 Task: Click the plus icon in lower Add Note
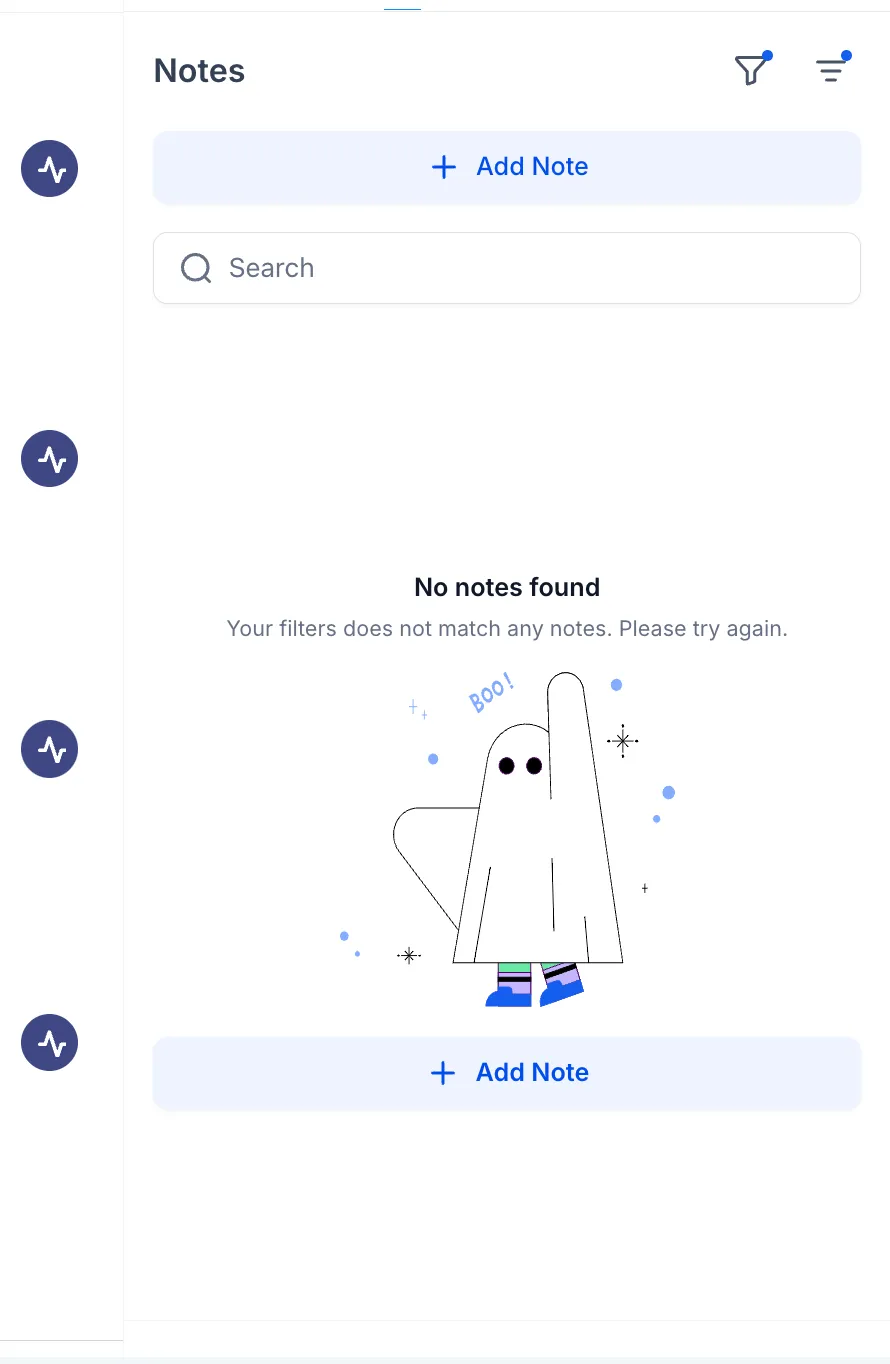[x=442, y=1073]
